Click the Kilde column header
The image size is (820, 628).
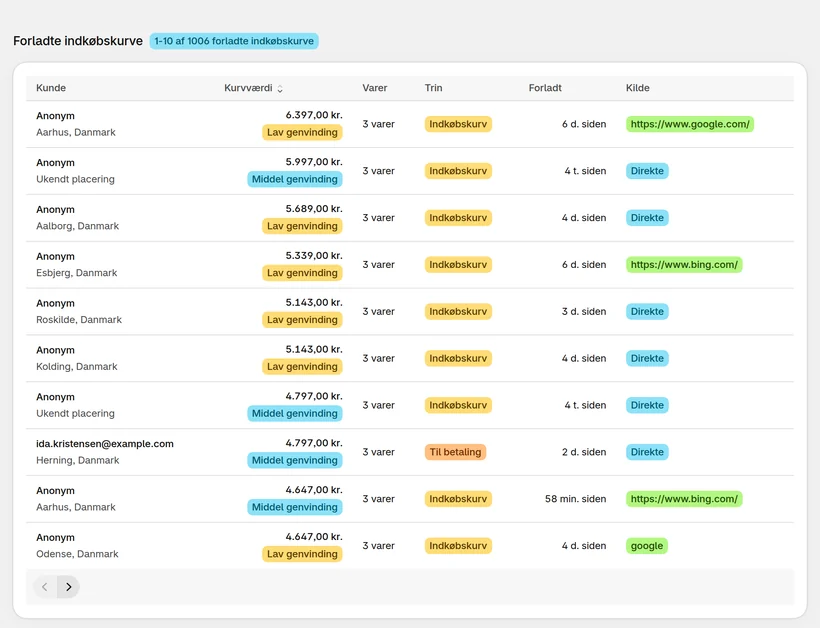tap(637, 88)
